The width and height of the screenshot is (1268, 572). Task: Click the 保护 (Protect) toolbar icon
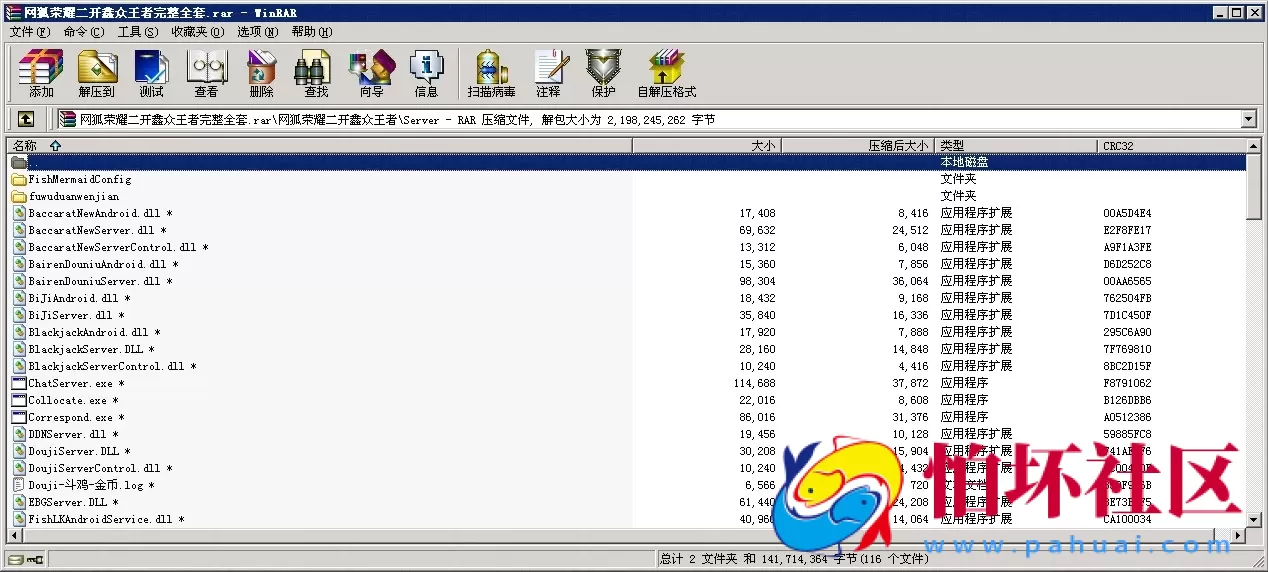603,74
